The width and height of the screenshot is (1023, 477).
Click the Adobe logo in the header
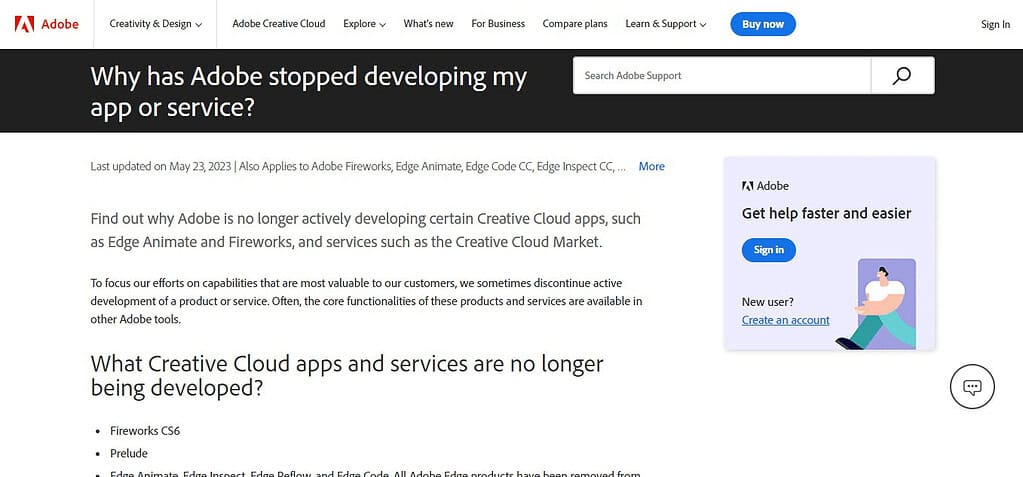click(46, 24)
